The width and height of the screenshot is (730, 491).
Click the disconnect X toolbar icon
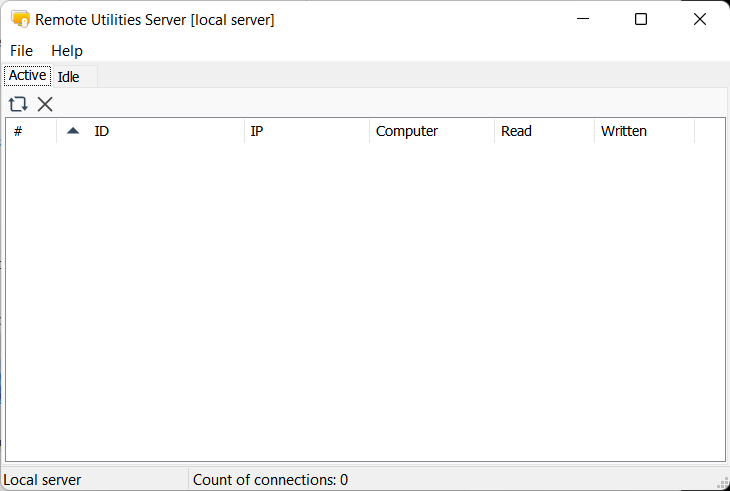45,104
